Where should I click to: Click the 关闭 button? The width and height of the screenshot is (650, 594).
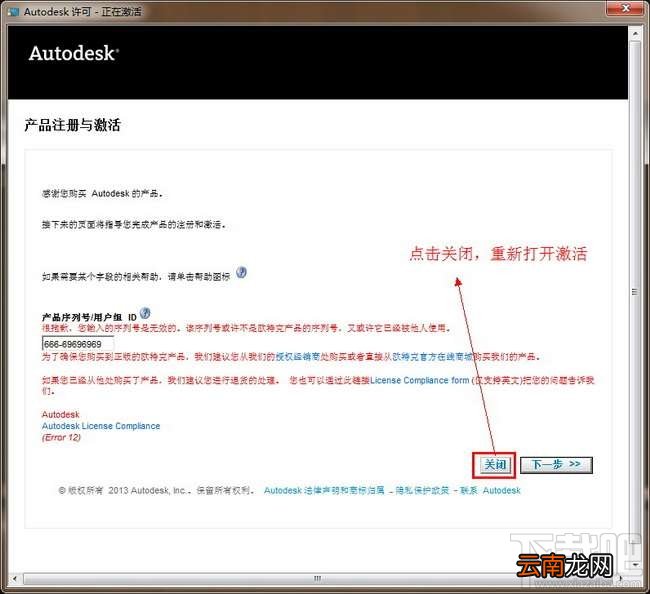tap(495, 465)
